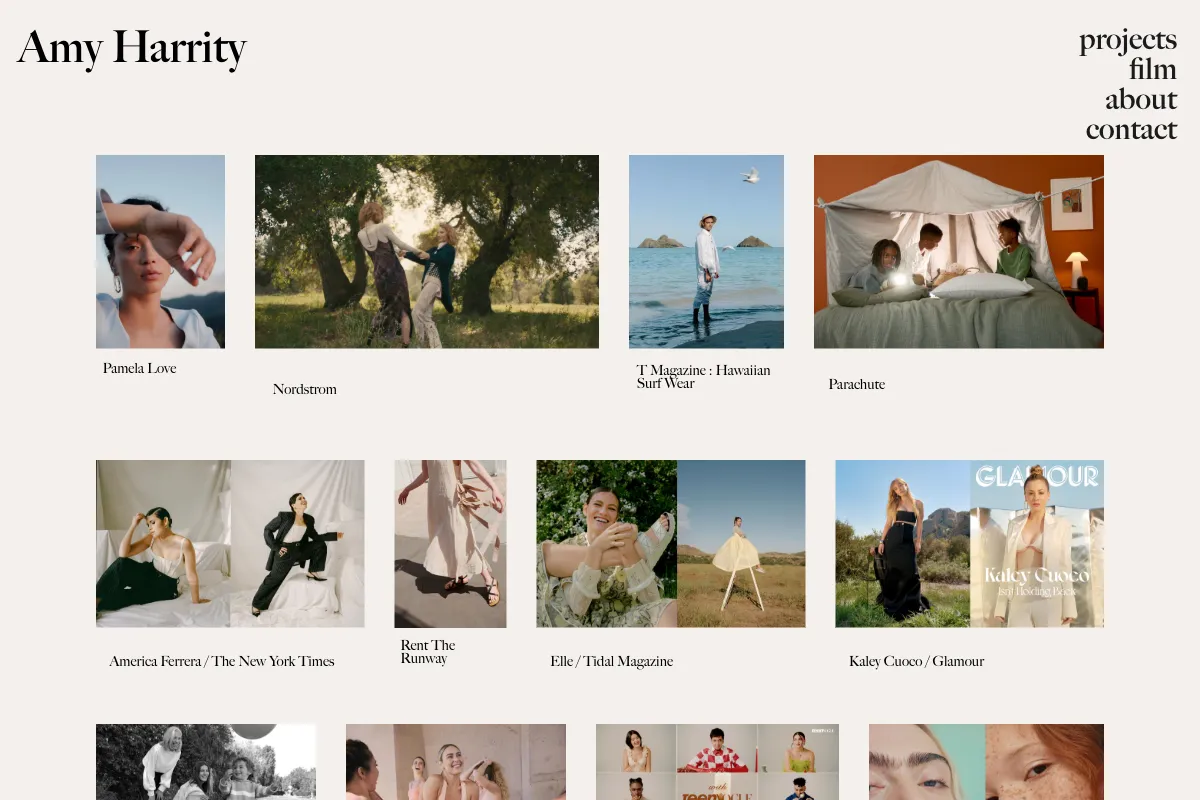The height and width of the screenshot is (800, 1200).
Task: Open the Rent The Runway dress photo
Action: (451, 543)
